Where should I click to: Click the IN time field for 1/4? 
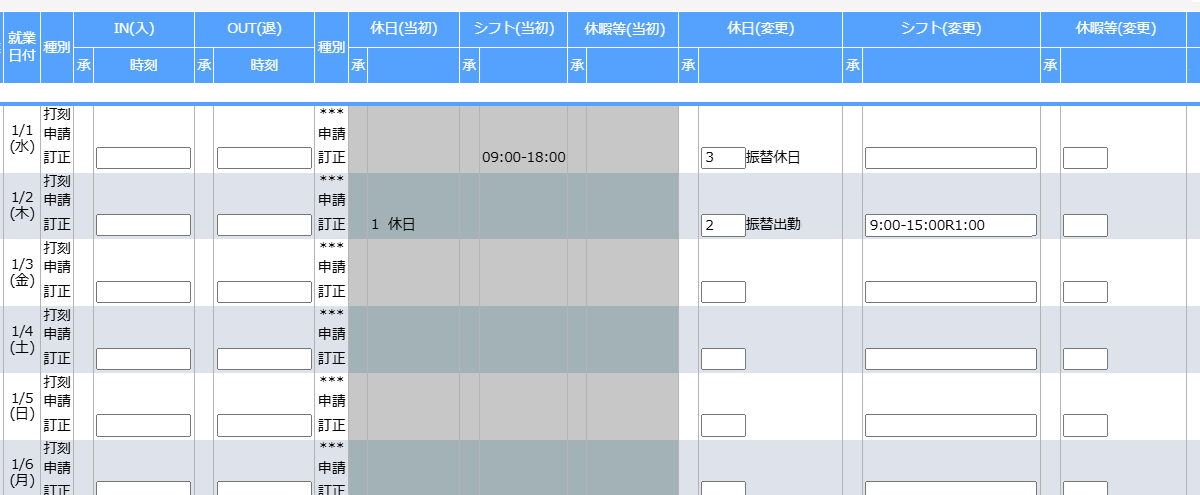coord(143,359)
